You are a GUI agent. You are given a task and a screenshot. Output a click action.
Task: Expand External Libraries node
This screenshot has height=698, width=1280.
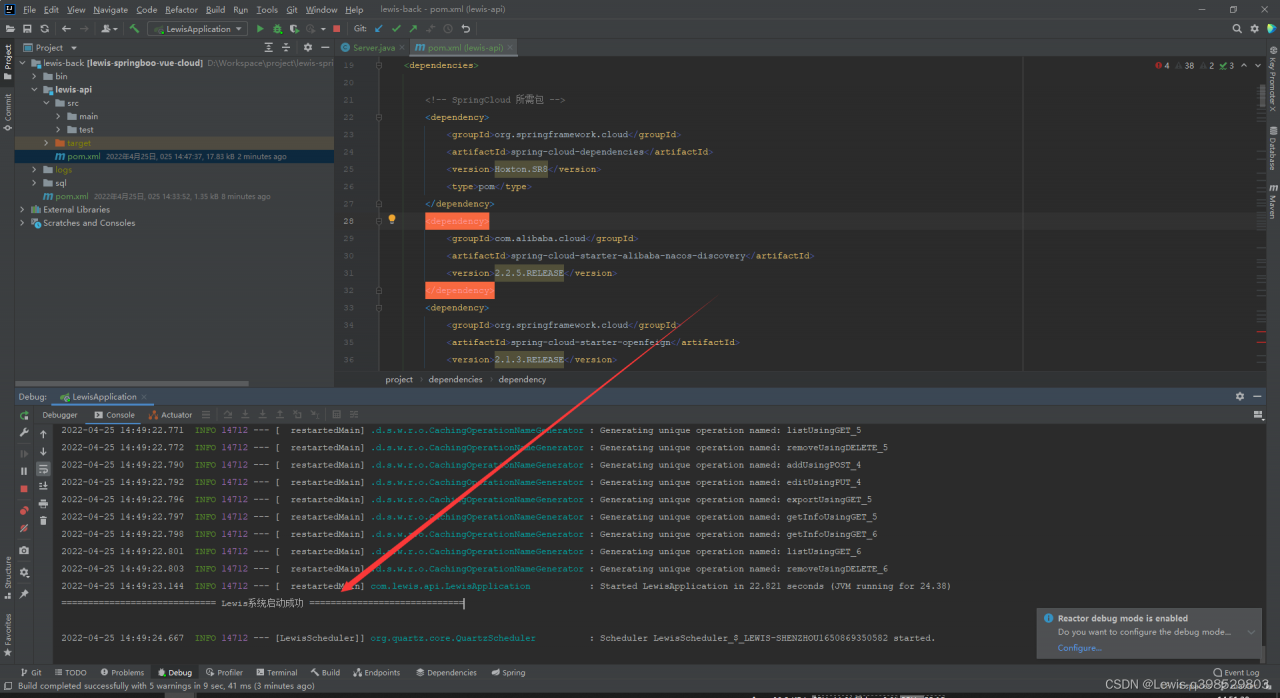click(23, 210)
